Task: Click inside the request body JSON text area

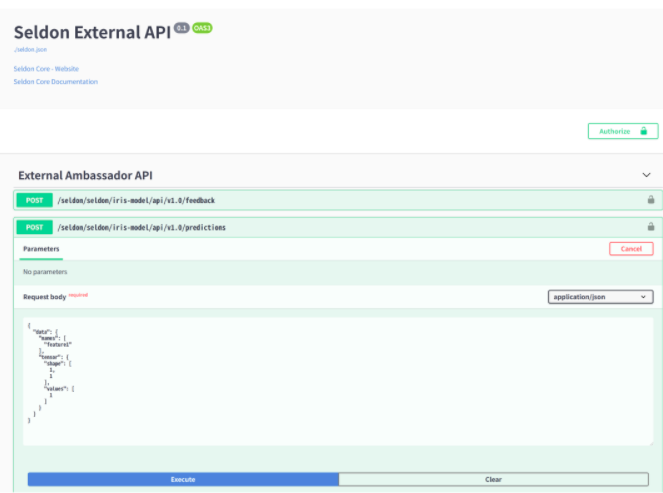Action: pyautogui.click(x=338, y=381)
